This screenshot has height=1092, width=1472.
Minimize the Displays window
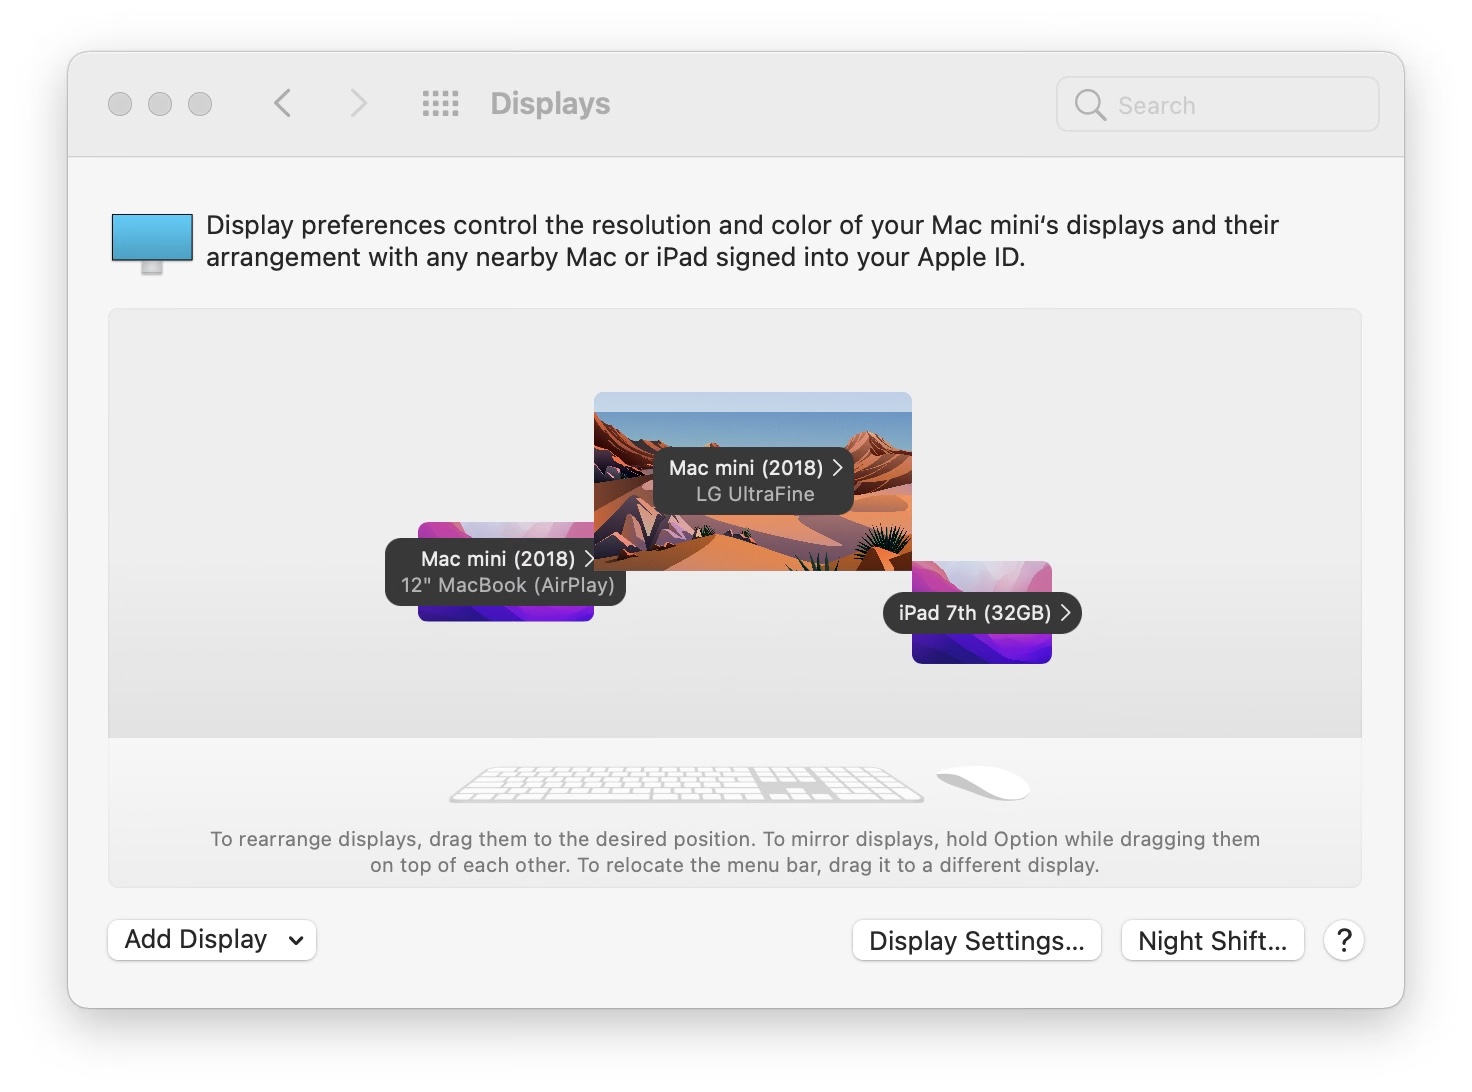pyautogui.click(x=160, y=104)
